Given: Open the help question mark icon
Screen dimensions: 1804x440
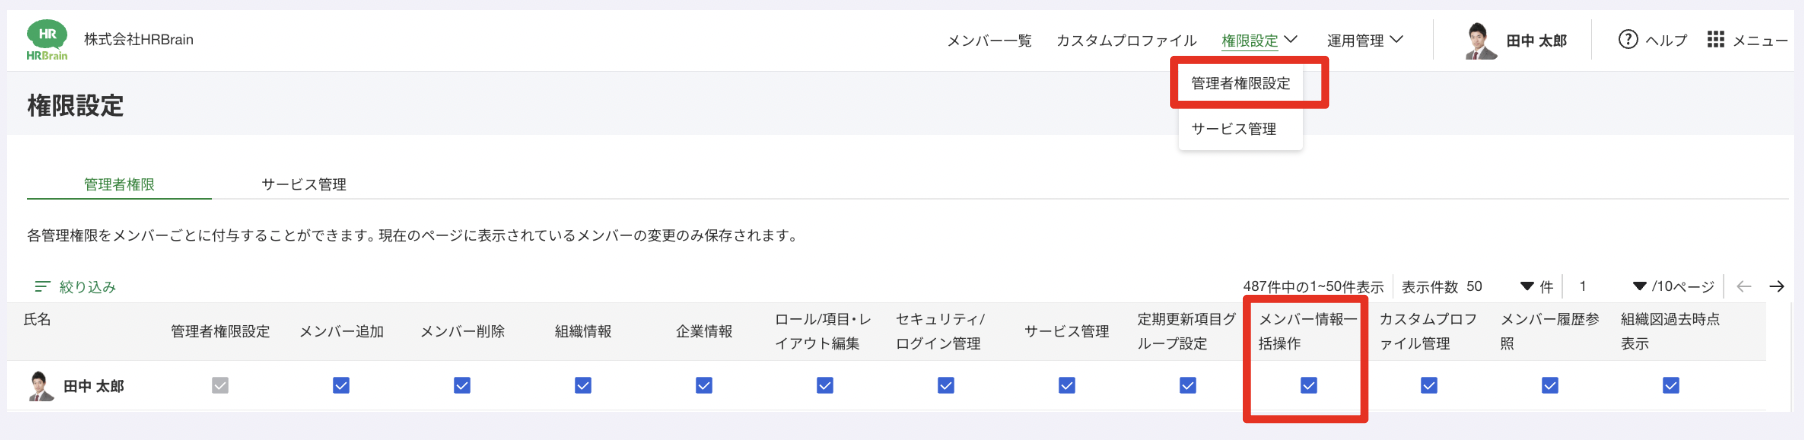Looking at the screenshot, I should click(1628, 39).
